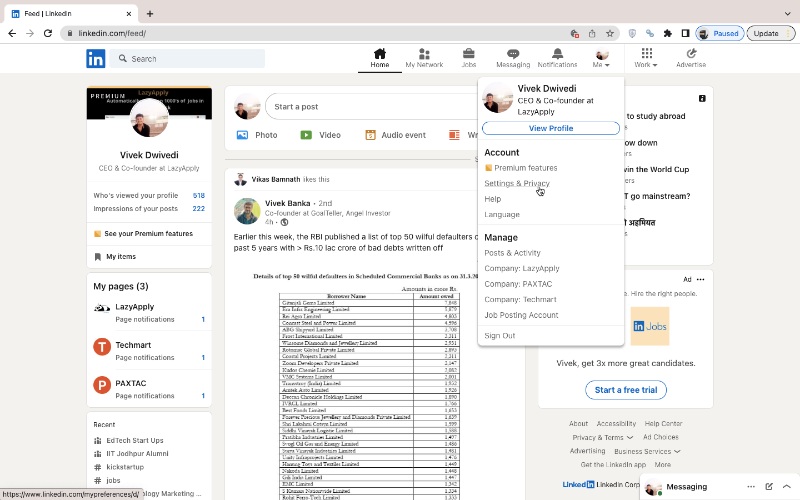Bookmark page with star icon
The width and height of the screenshot is (800, 500).
[x=610, y=34]
